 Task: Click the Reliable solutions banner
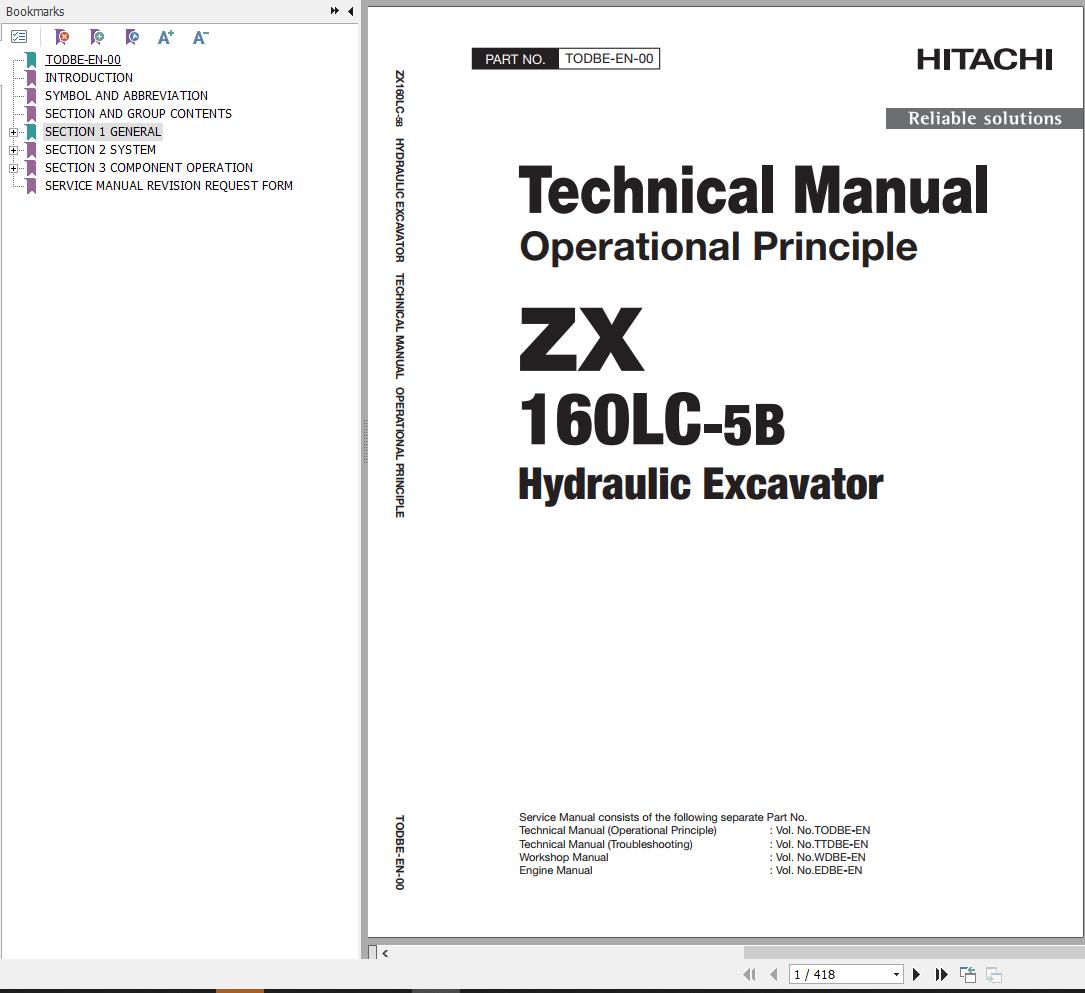tap(985, 118)
